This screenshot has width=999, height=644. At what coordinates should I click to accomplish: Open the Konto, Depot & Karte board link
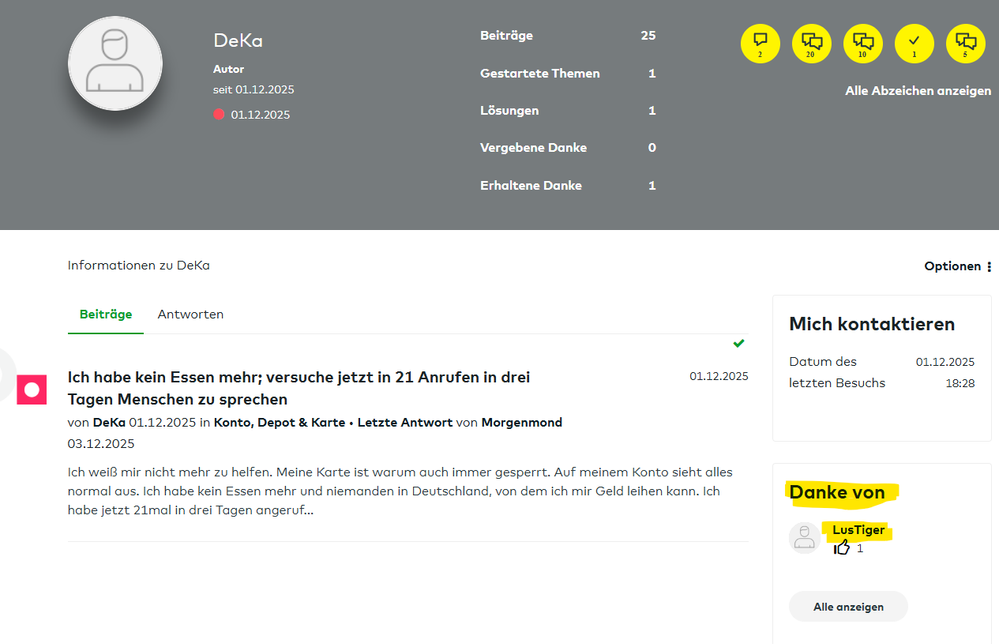[x=271, y=422]
